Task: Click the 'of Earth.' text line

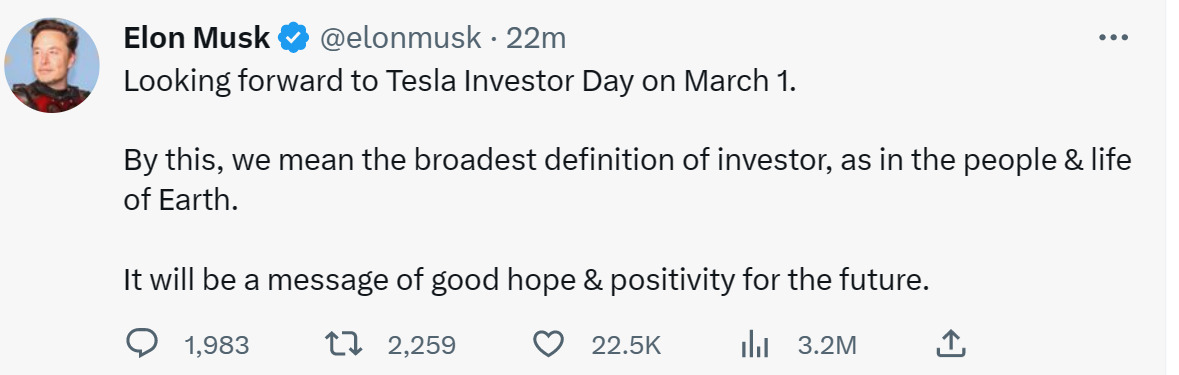Action: point(180,201)
